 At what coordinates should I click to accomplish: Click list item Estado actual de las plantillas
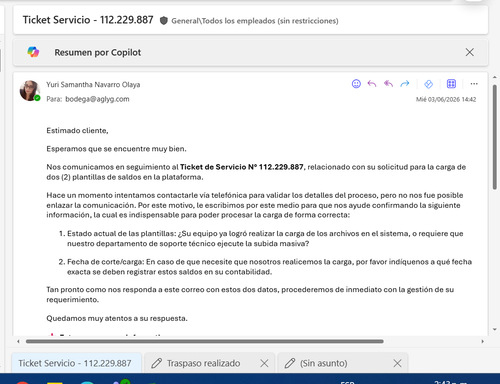tap(265, 238)
